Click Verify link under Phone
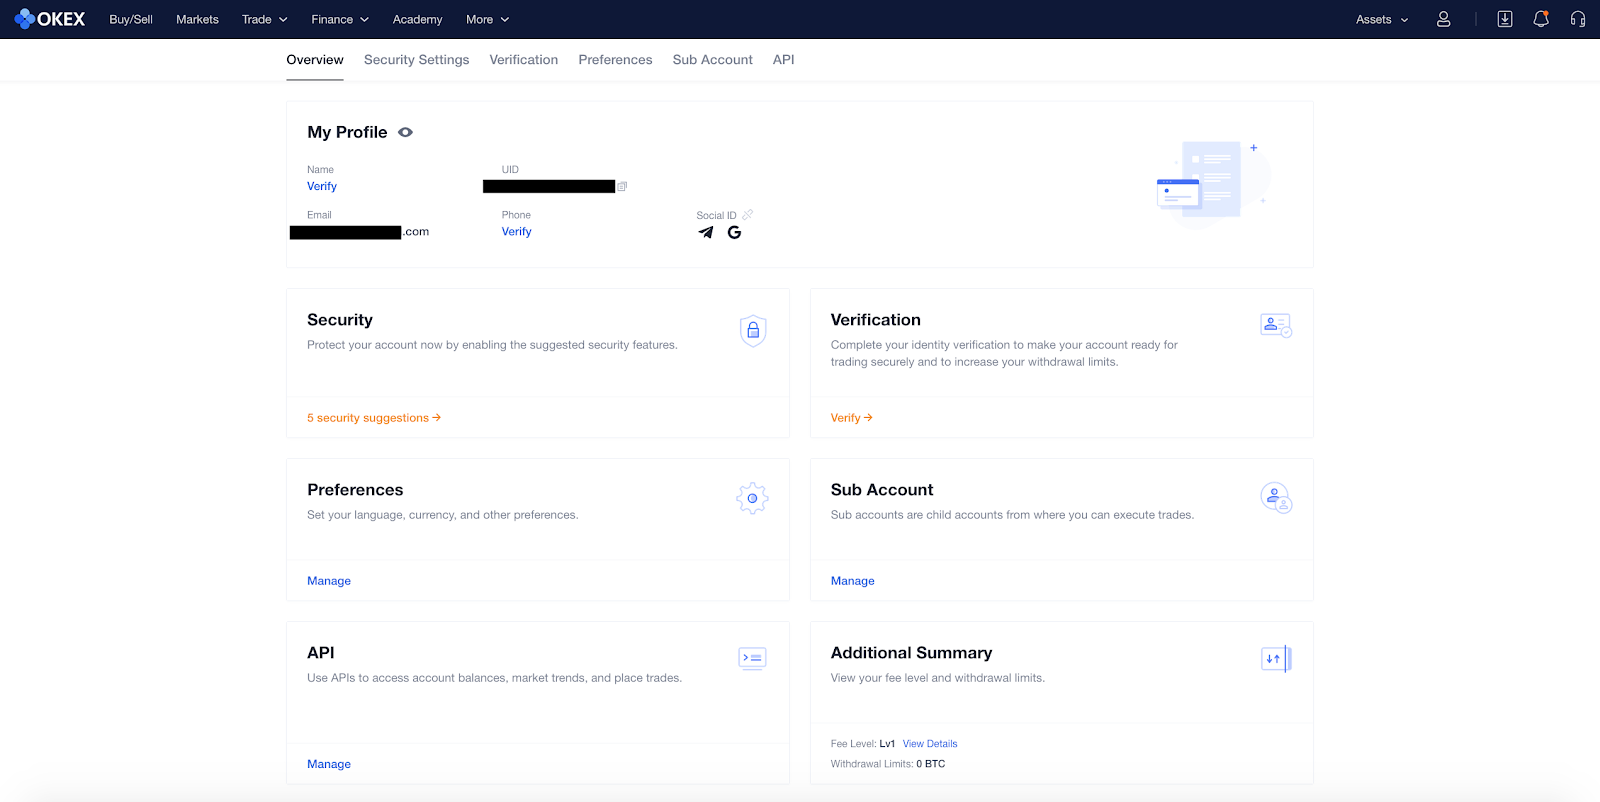Viewport: 1600px width, 802px height. coord(516,231)
